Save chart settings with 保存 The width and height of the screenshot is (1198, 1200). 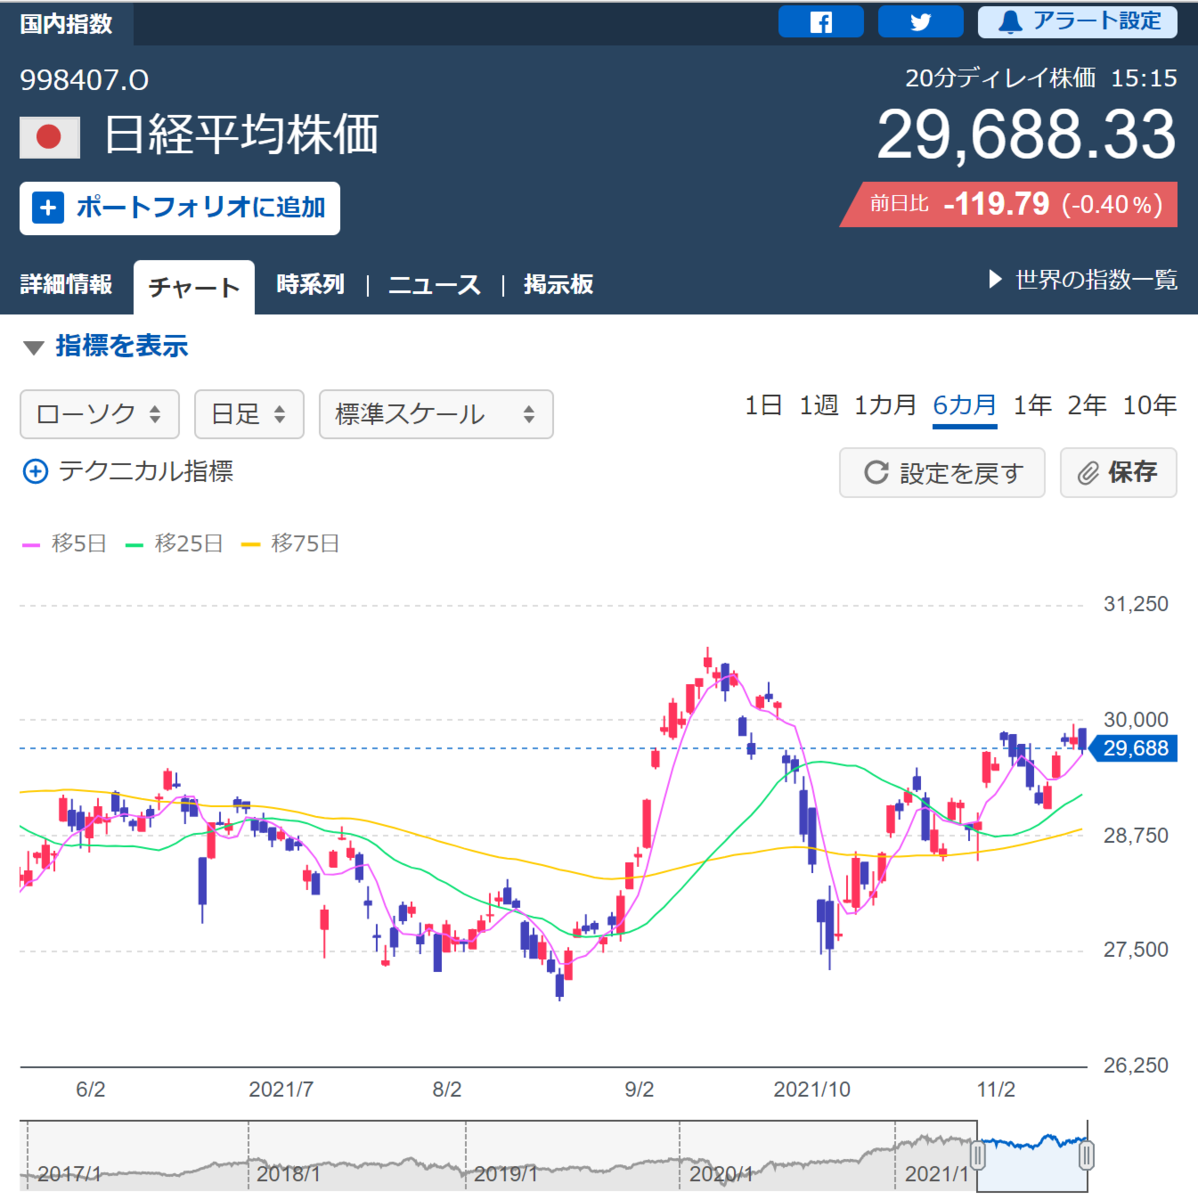click(x=1118, y=473)
